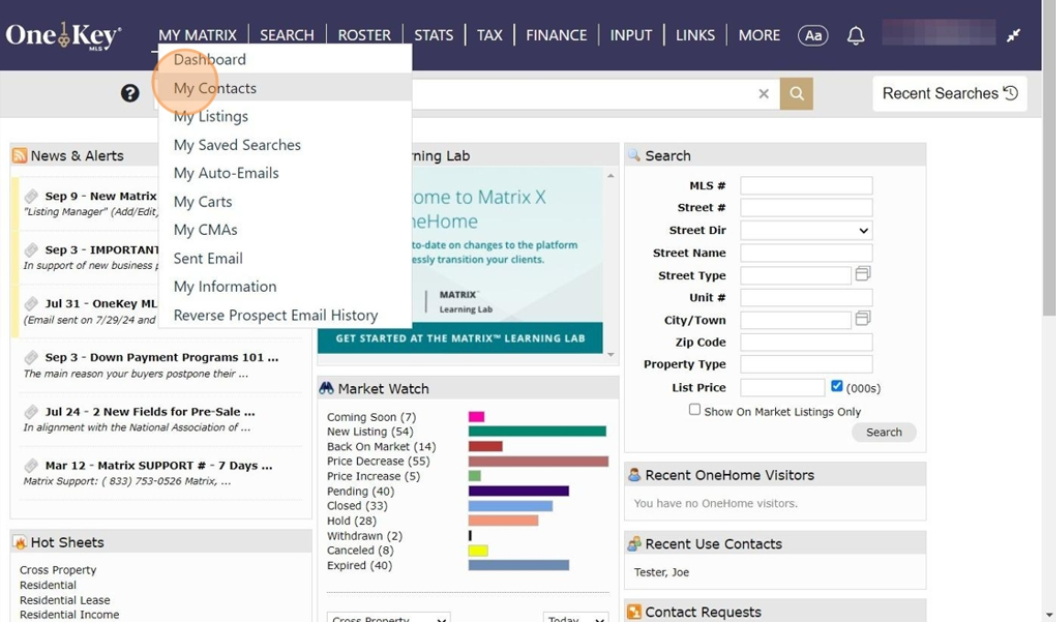This screenshot has height=622, width=1056.
Task: Open the Residential Lease hot sheet
Action: coord(65,600)
